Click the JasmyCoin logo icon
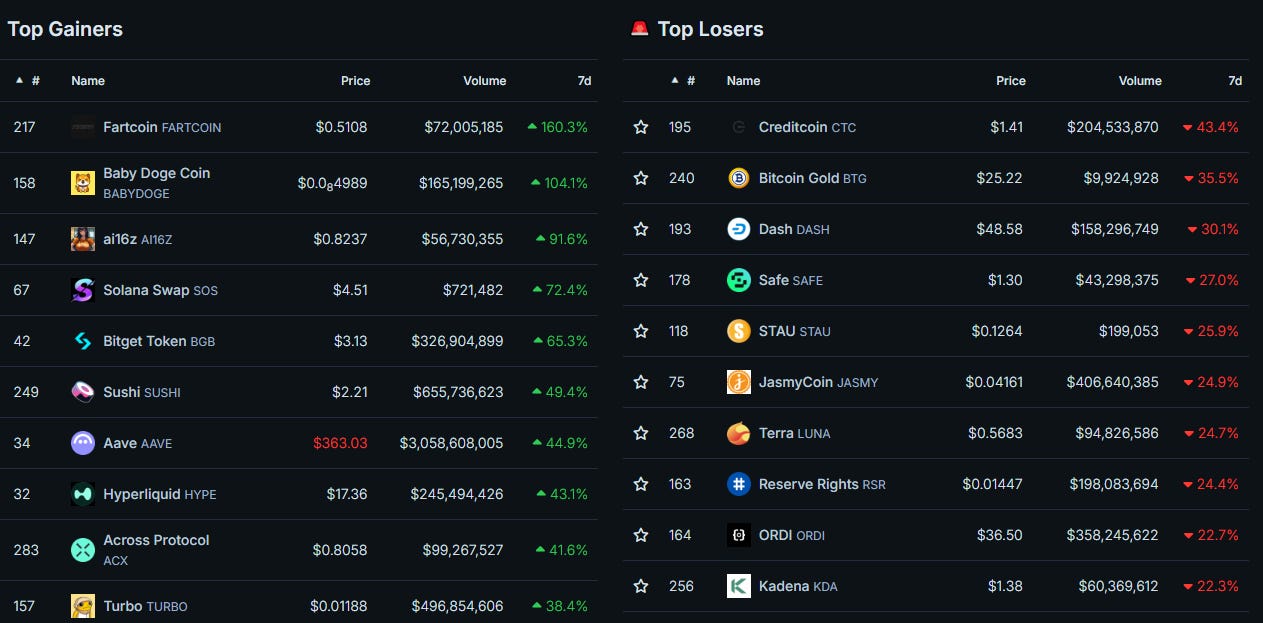This screenshot has width=1263, height=623. (739, 382)
